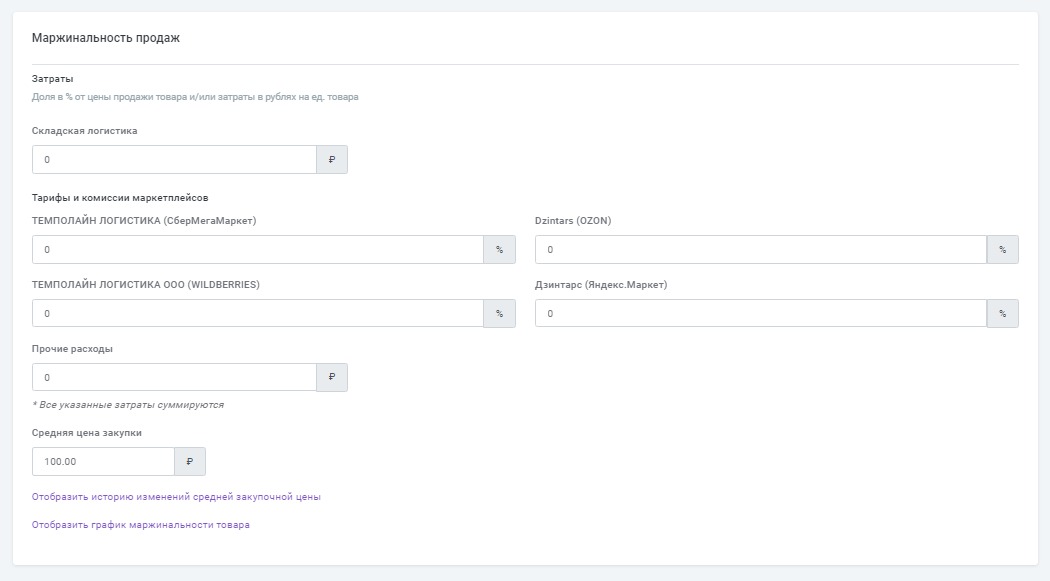This screenshot has height=581, width=1050.
Task: Select the Дзинтарс (Яндекс.Маркет) input field
Action: [x=760, y=314]
